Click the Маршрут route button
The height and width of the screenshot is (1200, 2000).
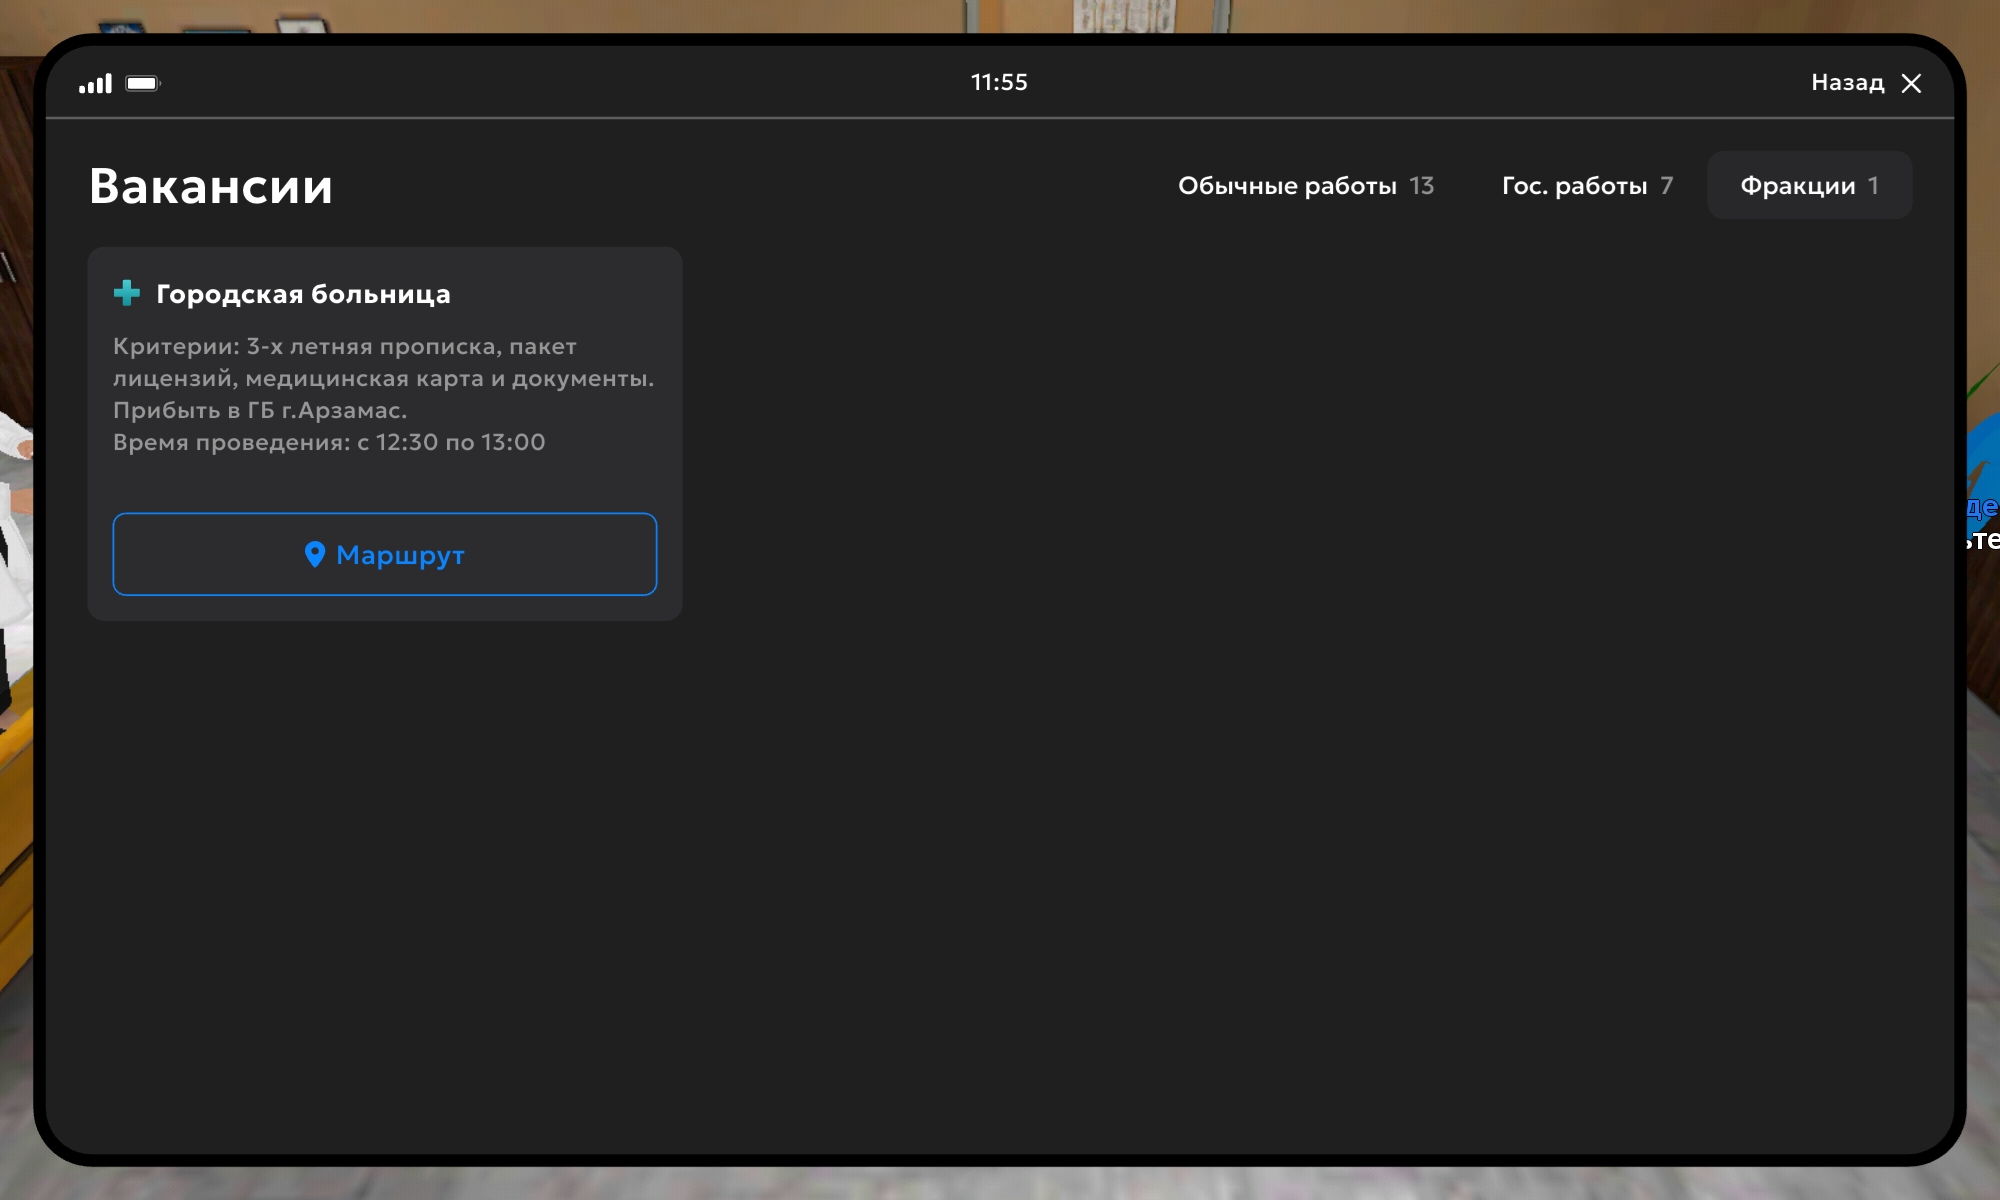click(385, 554)
